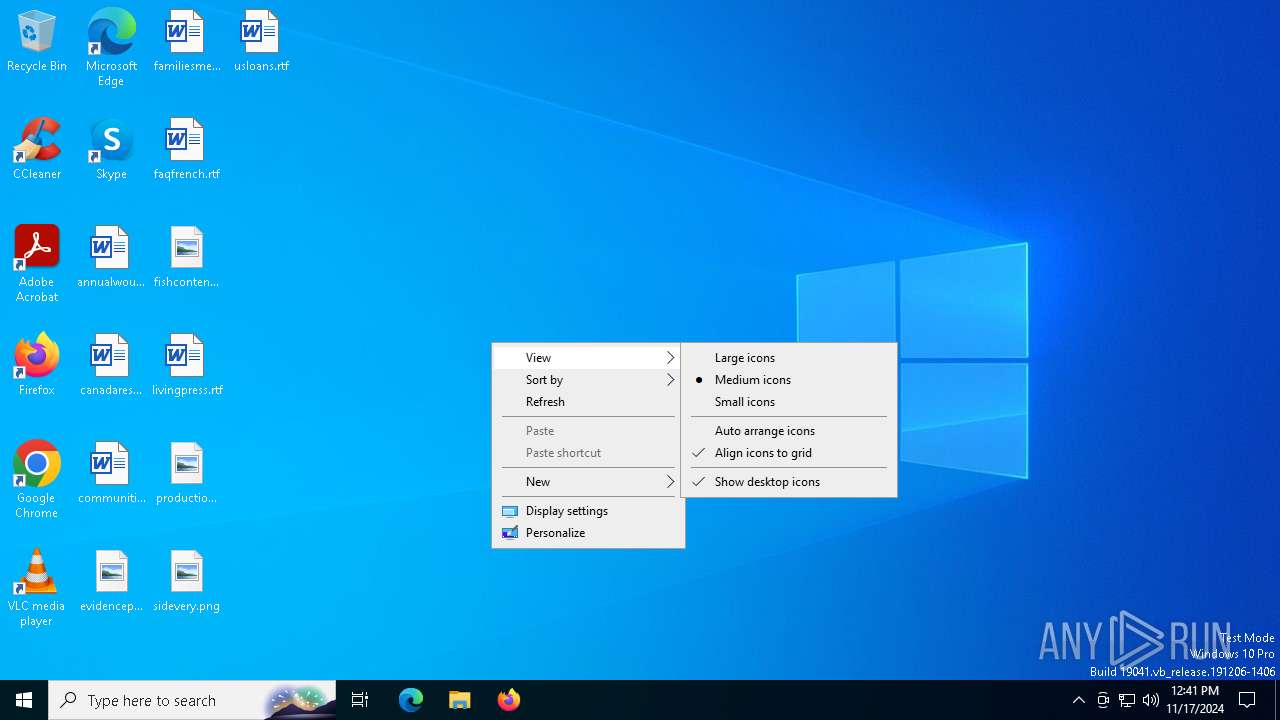Choose Medium icons view option
The image size is (1280, 720).
(789, 380)
